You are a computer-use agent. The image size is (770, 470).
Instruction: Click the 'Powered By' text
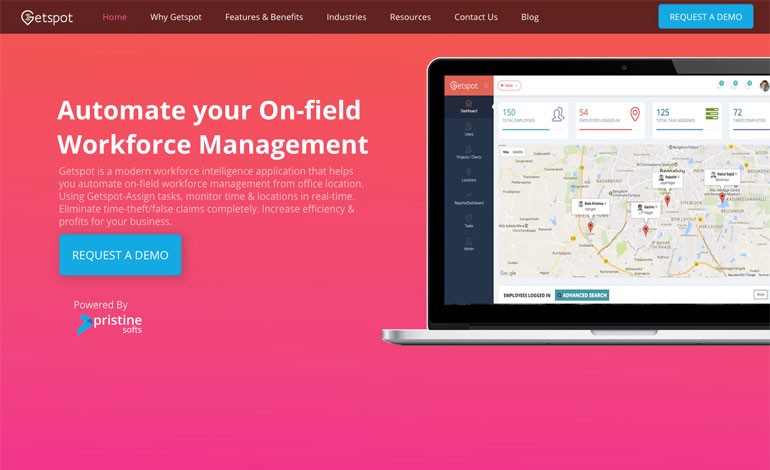(x=101, y=304)
